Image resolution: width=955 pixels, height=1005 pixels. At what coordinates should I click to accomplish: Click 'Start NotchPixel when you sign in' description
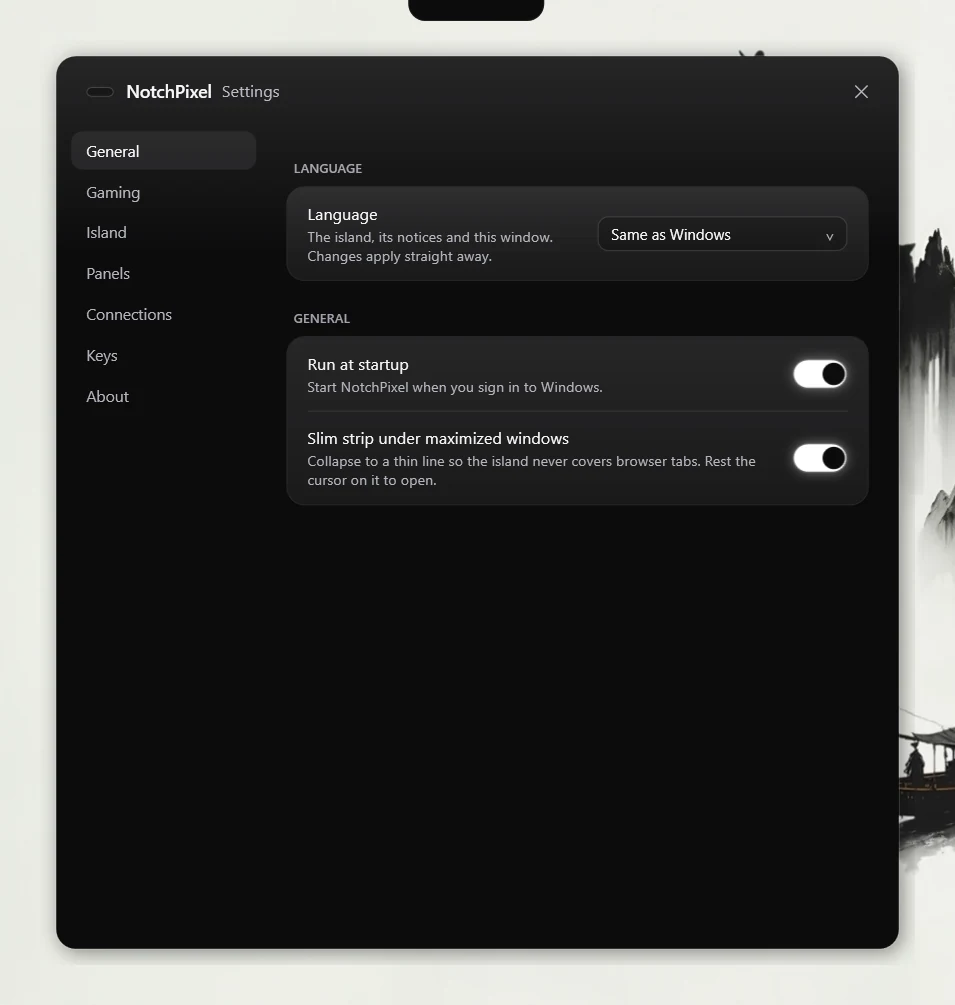coord(454,387)
